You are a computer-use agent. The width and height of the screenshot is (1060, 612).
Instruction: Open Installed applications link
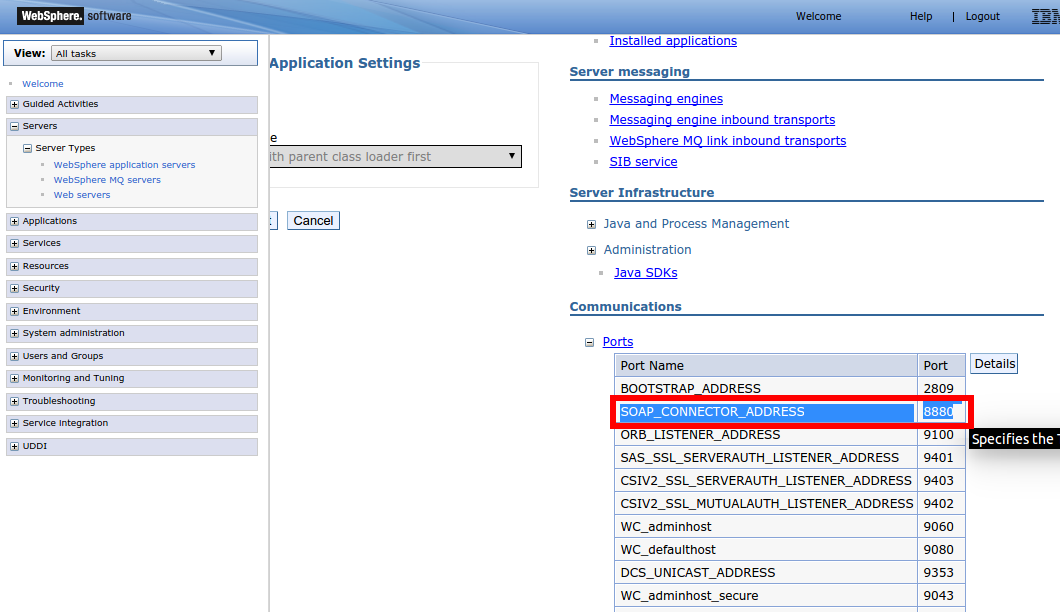click(x=673, y=41)
